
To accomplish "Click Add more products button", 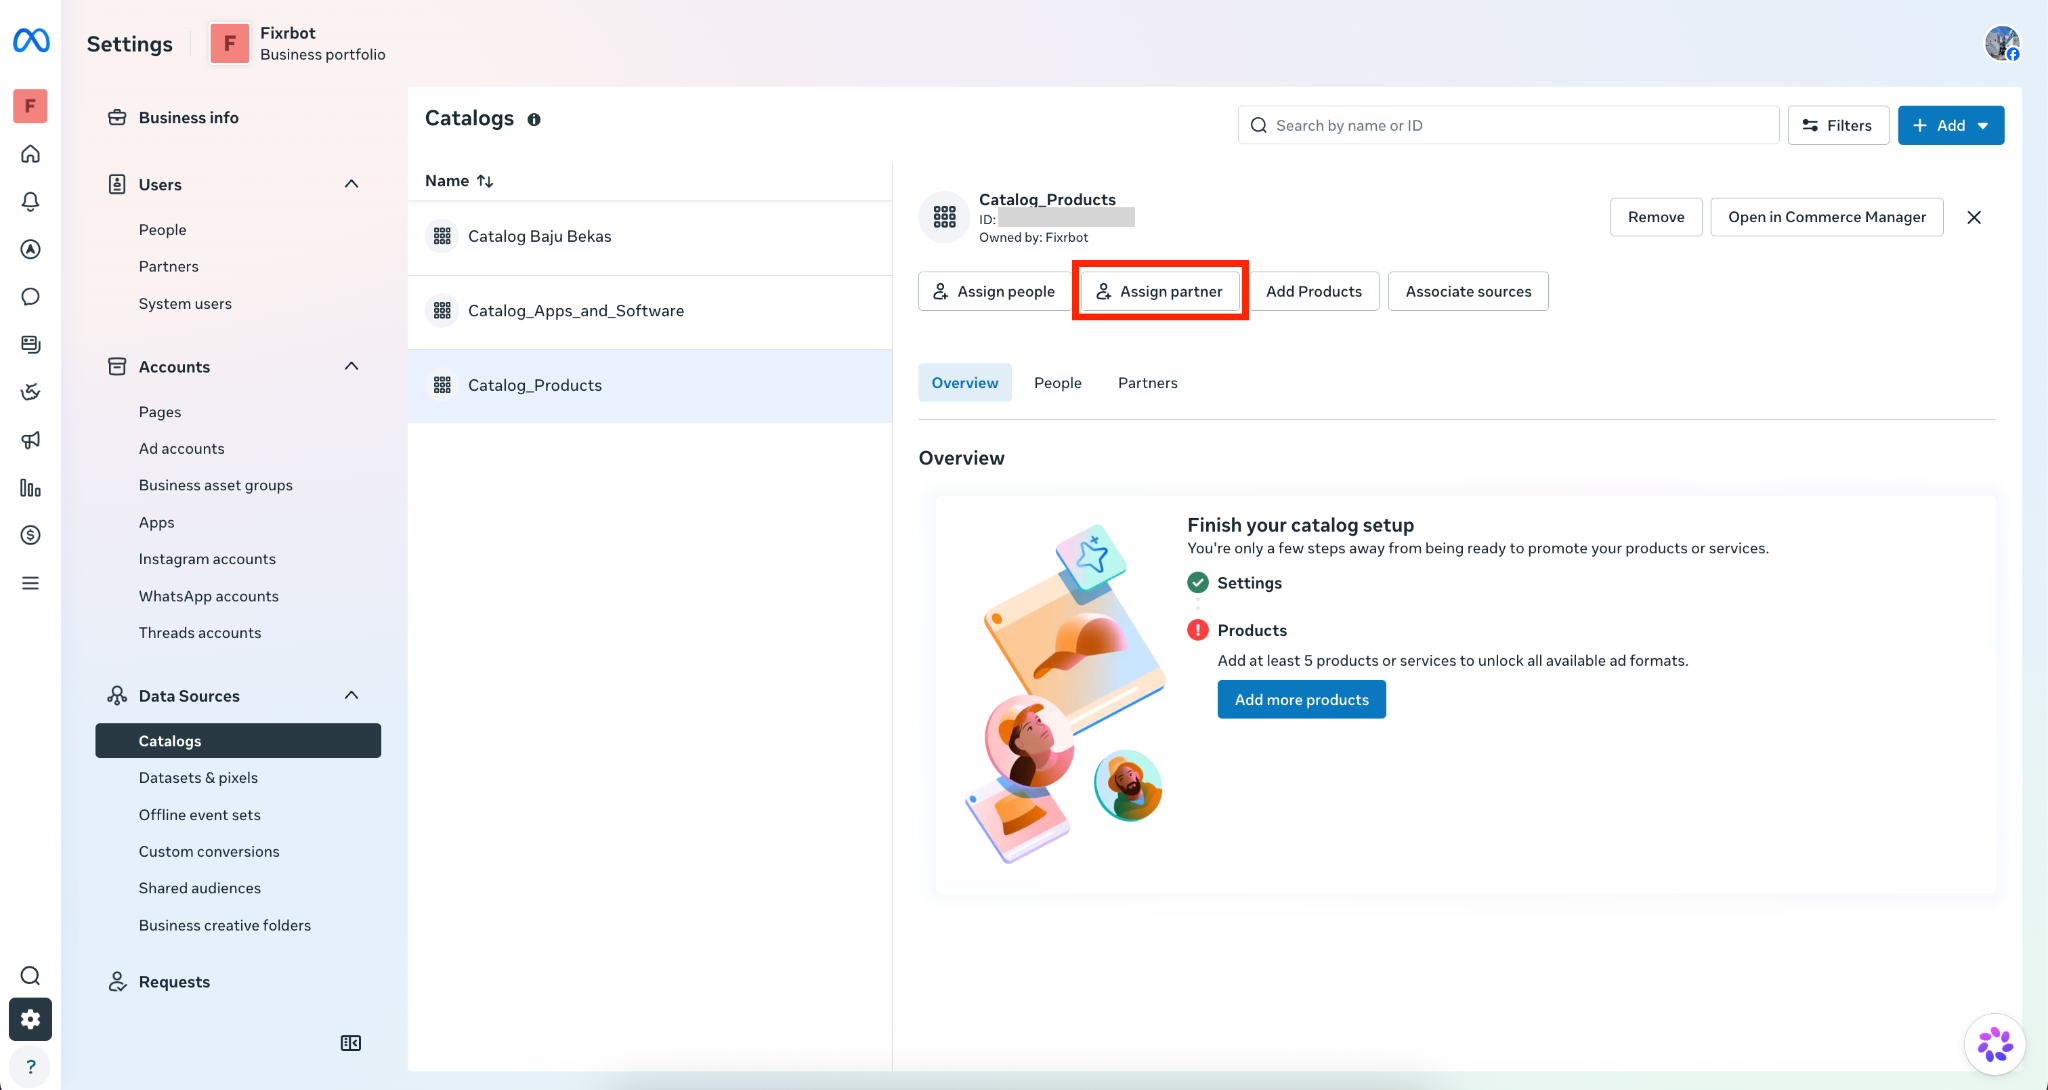I will point(1302,700).
